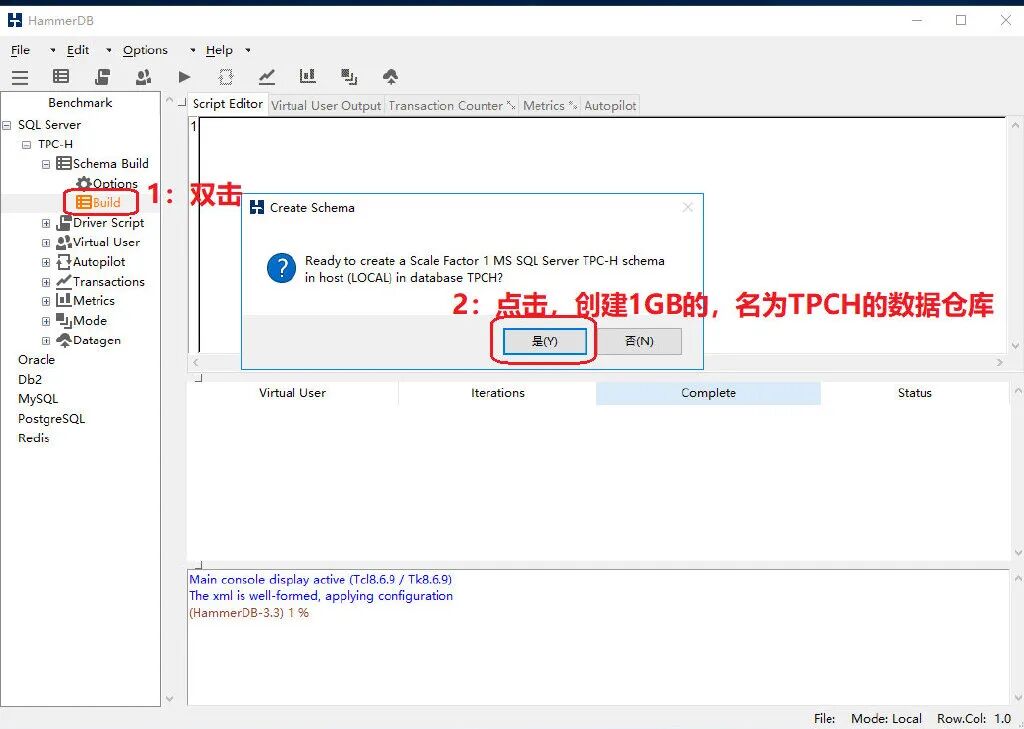Switch to the Virtual User Output tab

[x=326, y=106]
